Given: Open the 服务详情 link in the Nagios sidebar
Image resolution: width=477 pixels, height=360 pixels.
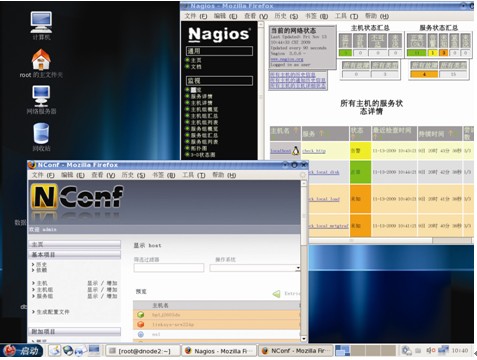Looking at the screenshot, I should [201, 96].
